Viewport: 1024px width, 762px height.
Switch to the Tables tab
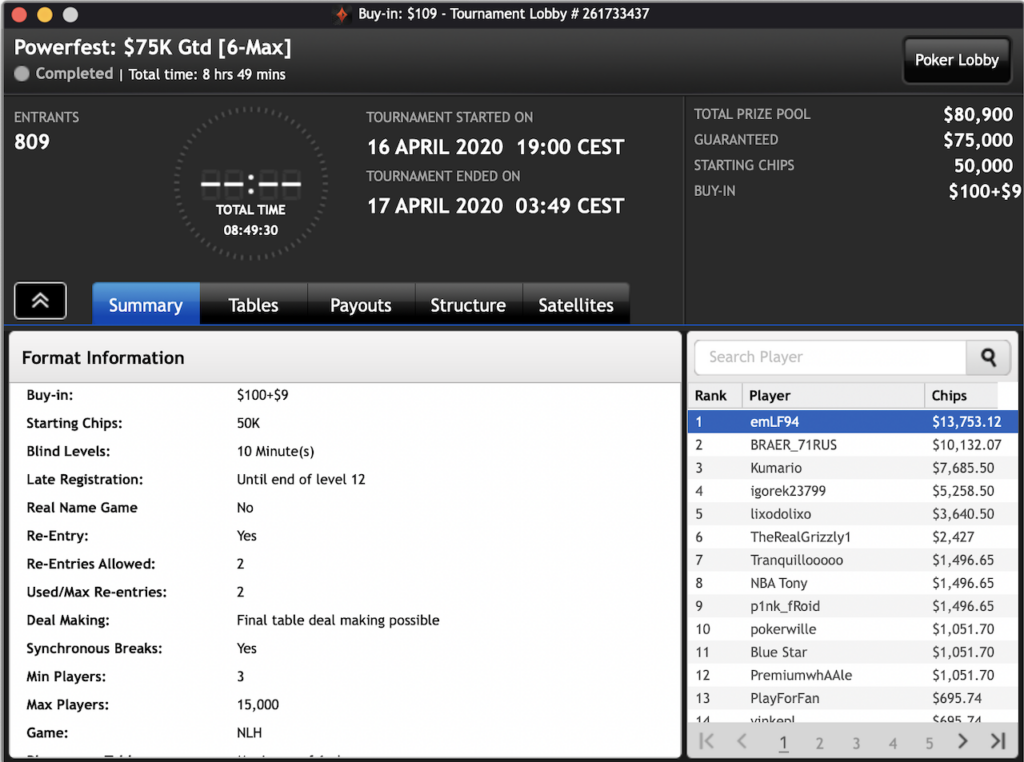coord(253,305)
